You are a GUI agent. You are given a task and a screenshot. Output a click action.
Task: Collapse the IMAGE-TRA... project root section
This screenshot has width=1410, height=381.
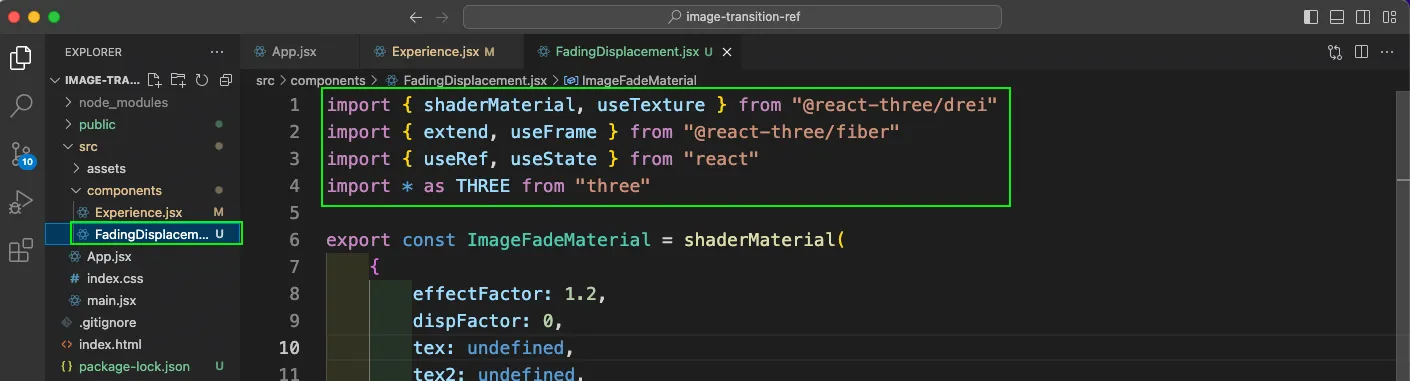[98, 80]
